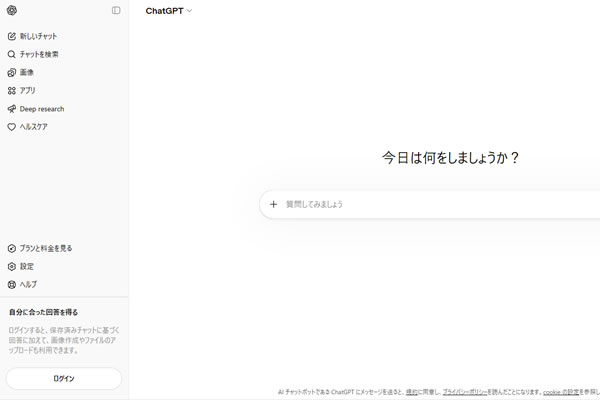This screenshot has height=400, width=600.
Task: Open the cookie の設定 link
Action: (x=561, y=392)
